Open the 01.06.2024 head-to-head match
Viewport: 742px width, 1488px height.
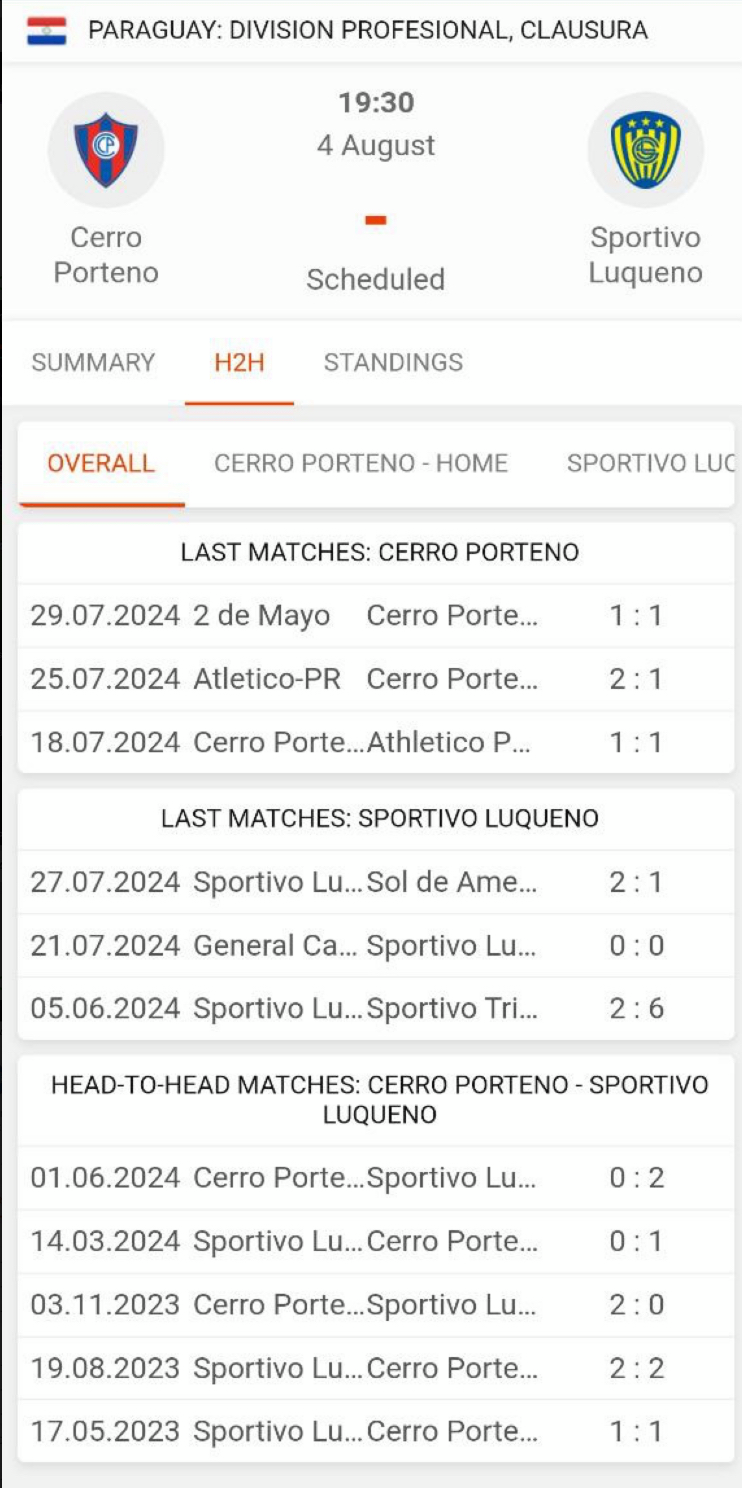click(x=376, y=1178)
